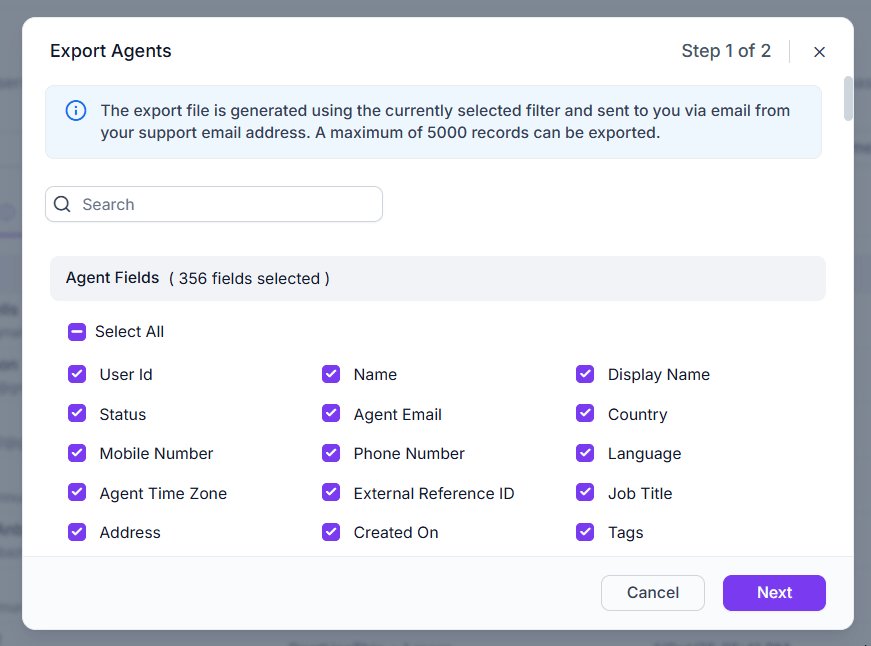
Task: Uncheck the Mobile Number checkbox
Action: (77, 453)
